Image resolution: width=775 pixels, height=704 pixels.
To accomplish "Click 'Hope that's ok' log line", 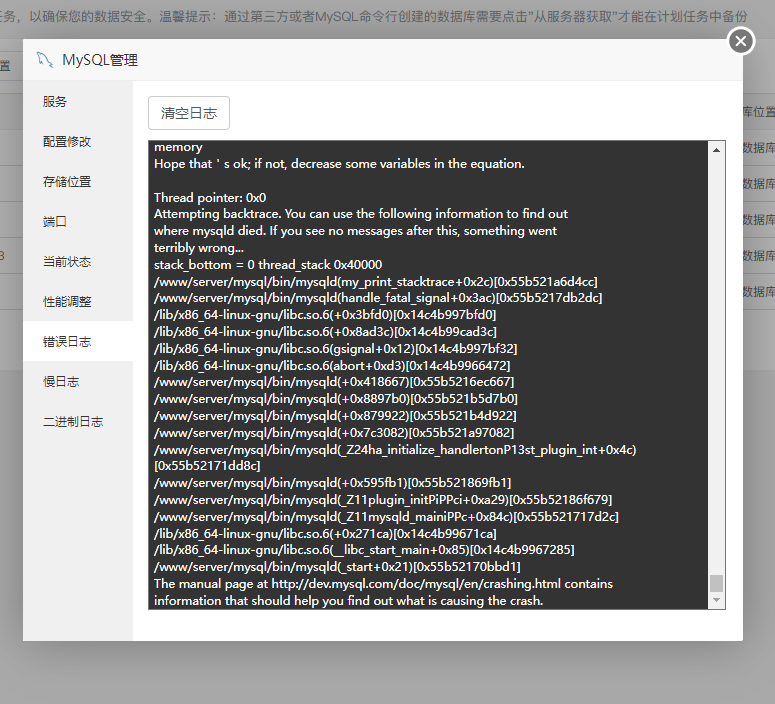I will click(x=339, y=164).
